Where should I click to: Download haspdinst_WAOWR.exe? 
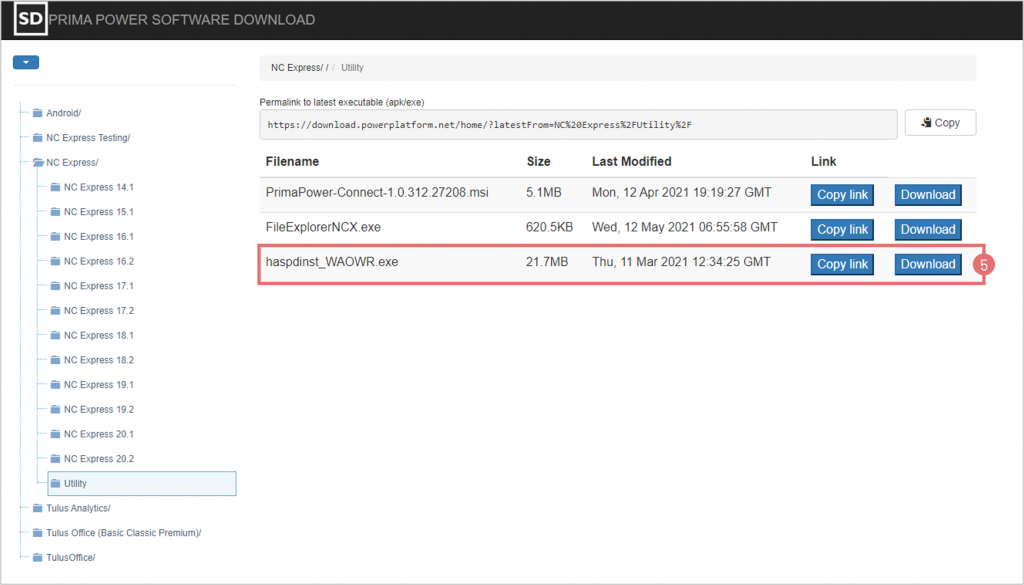[x=927, y=264]
